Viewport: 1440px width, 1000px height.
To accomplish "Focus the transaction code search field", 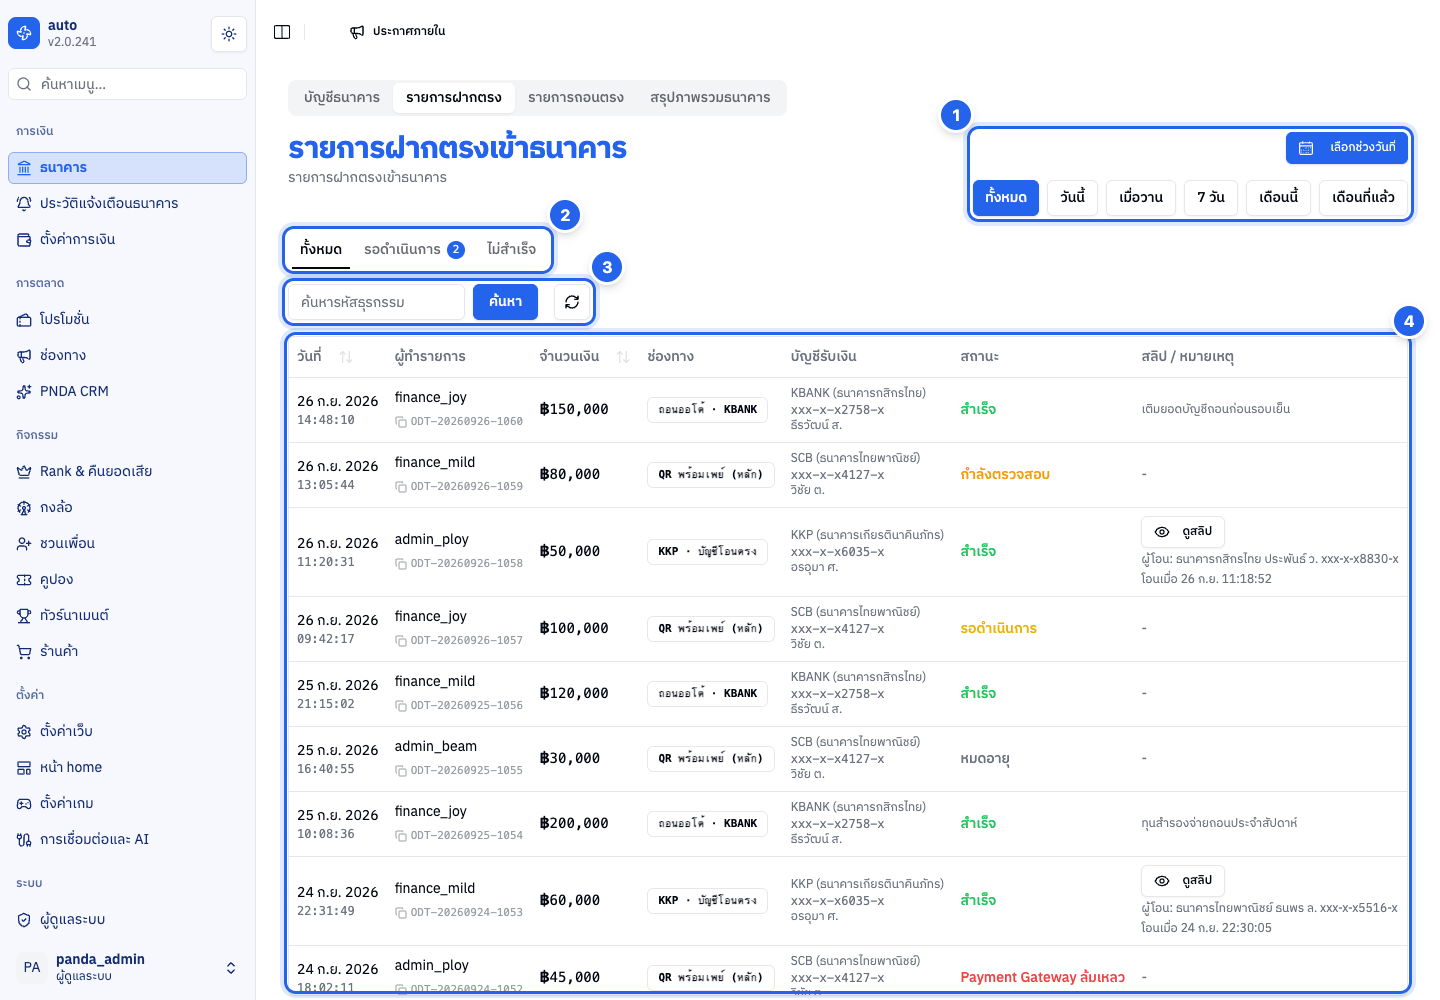I will point(376,302).
